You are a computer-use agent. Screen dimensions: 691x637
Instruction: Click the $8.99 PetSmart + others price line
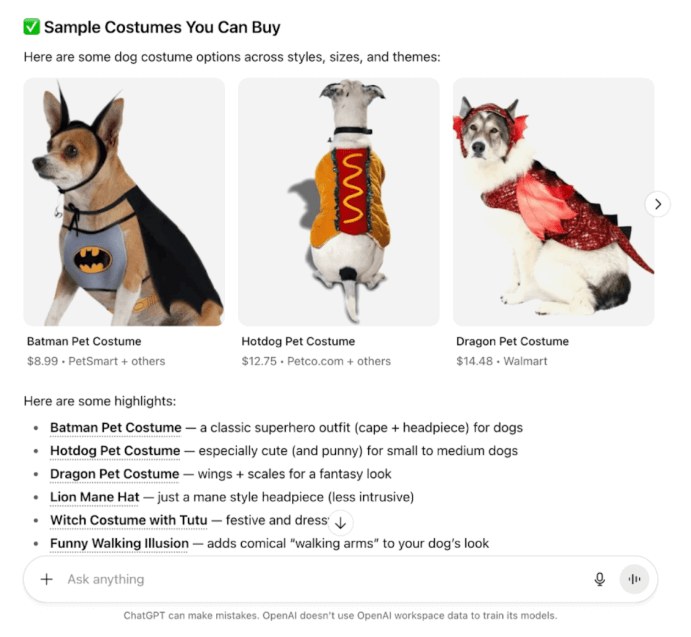tap(96, 361)
